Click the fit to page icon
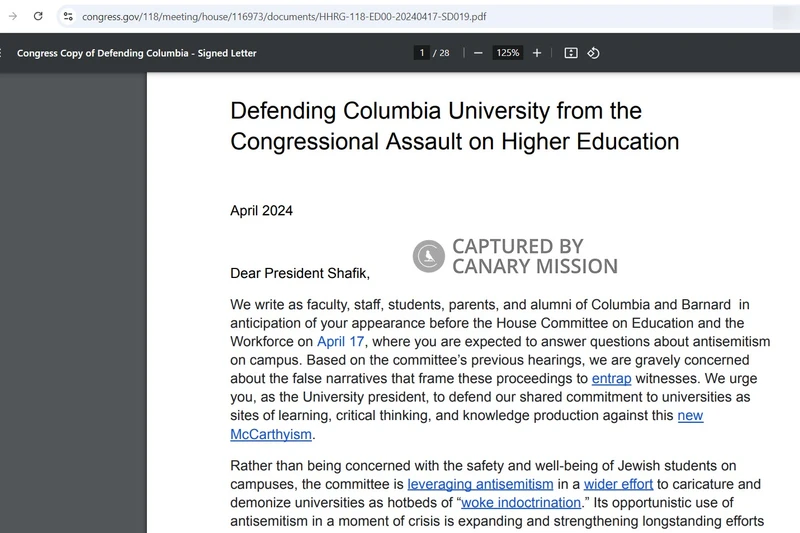The width and height of the screenshot is (800, 533). 571,53
